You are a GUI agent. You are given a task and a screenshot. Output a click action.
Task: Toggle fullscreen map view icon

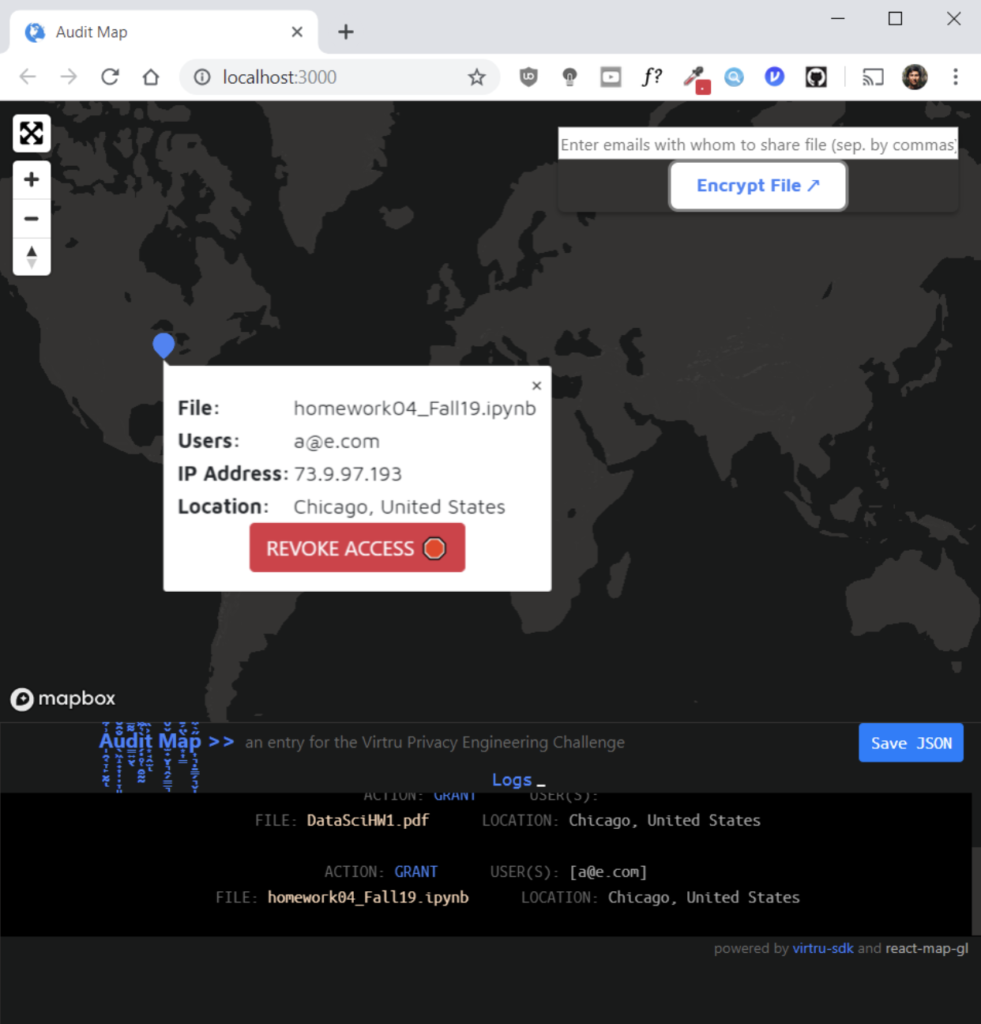(31, 133)
